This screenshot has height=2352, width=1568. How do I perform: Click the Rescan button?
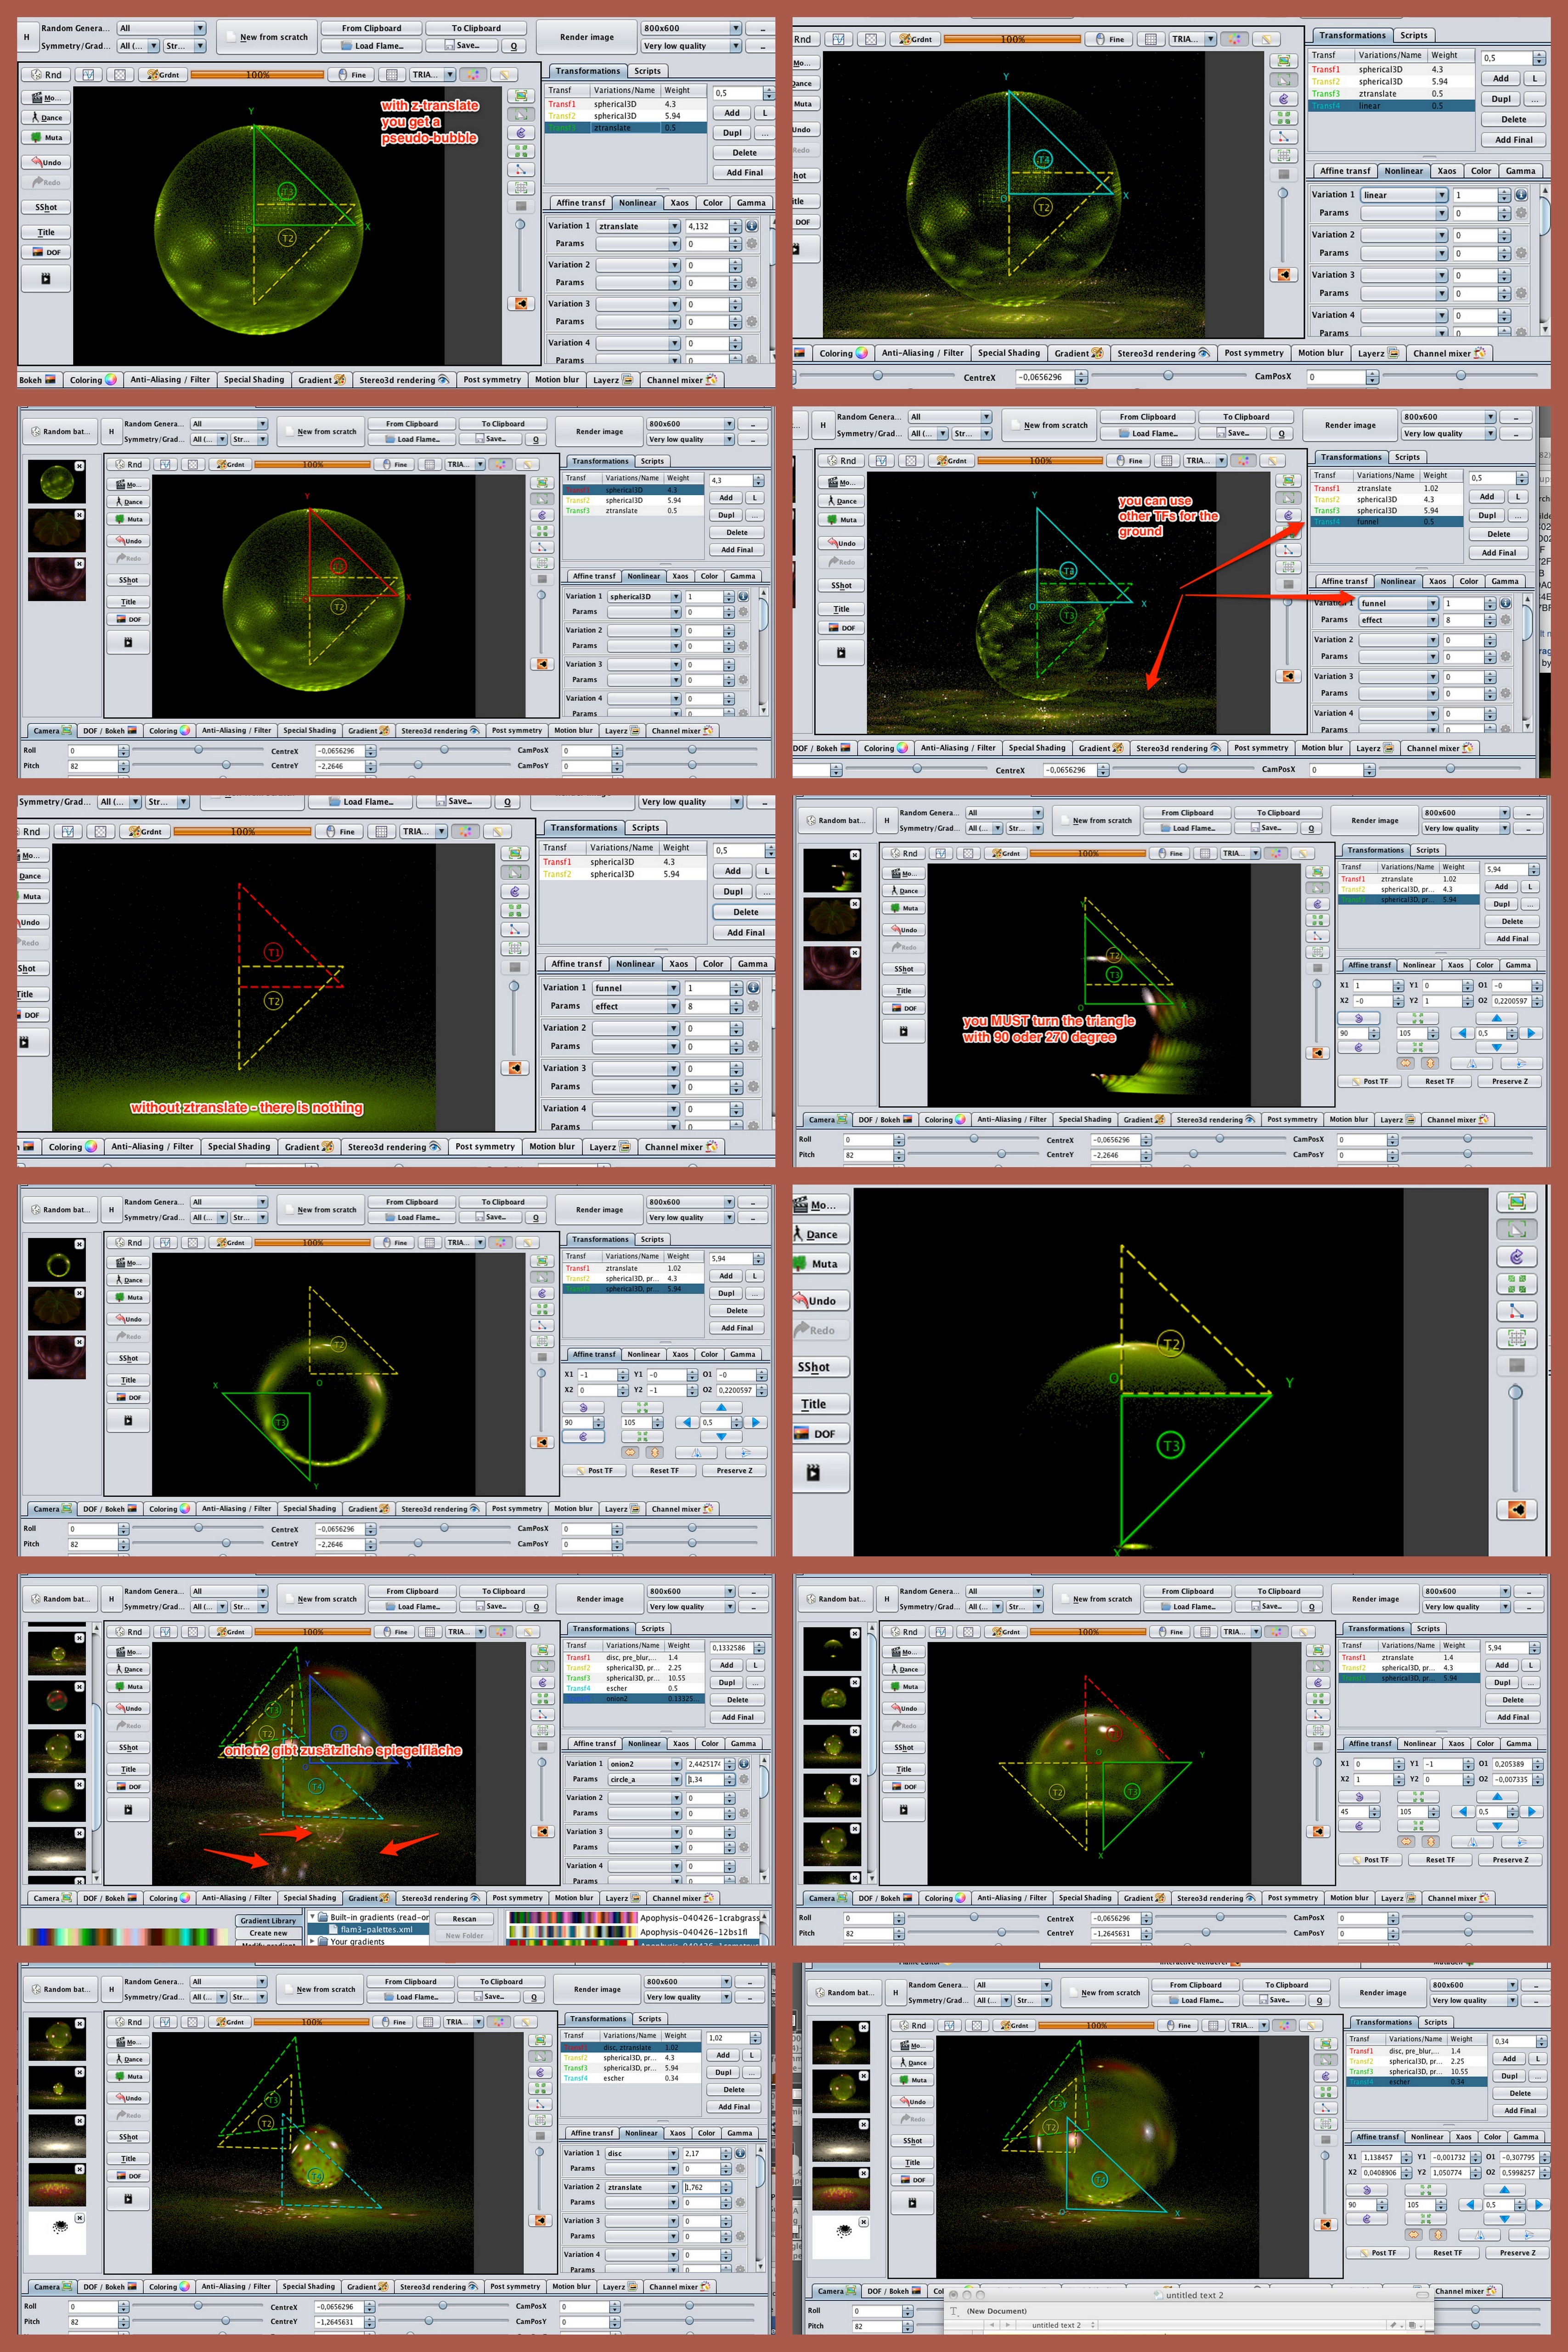click(x=464, y=1919)
